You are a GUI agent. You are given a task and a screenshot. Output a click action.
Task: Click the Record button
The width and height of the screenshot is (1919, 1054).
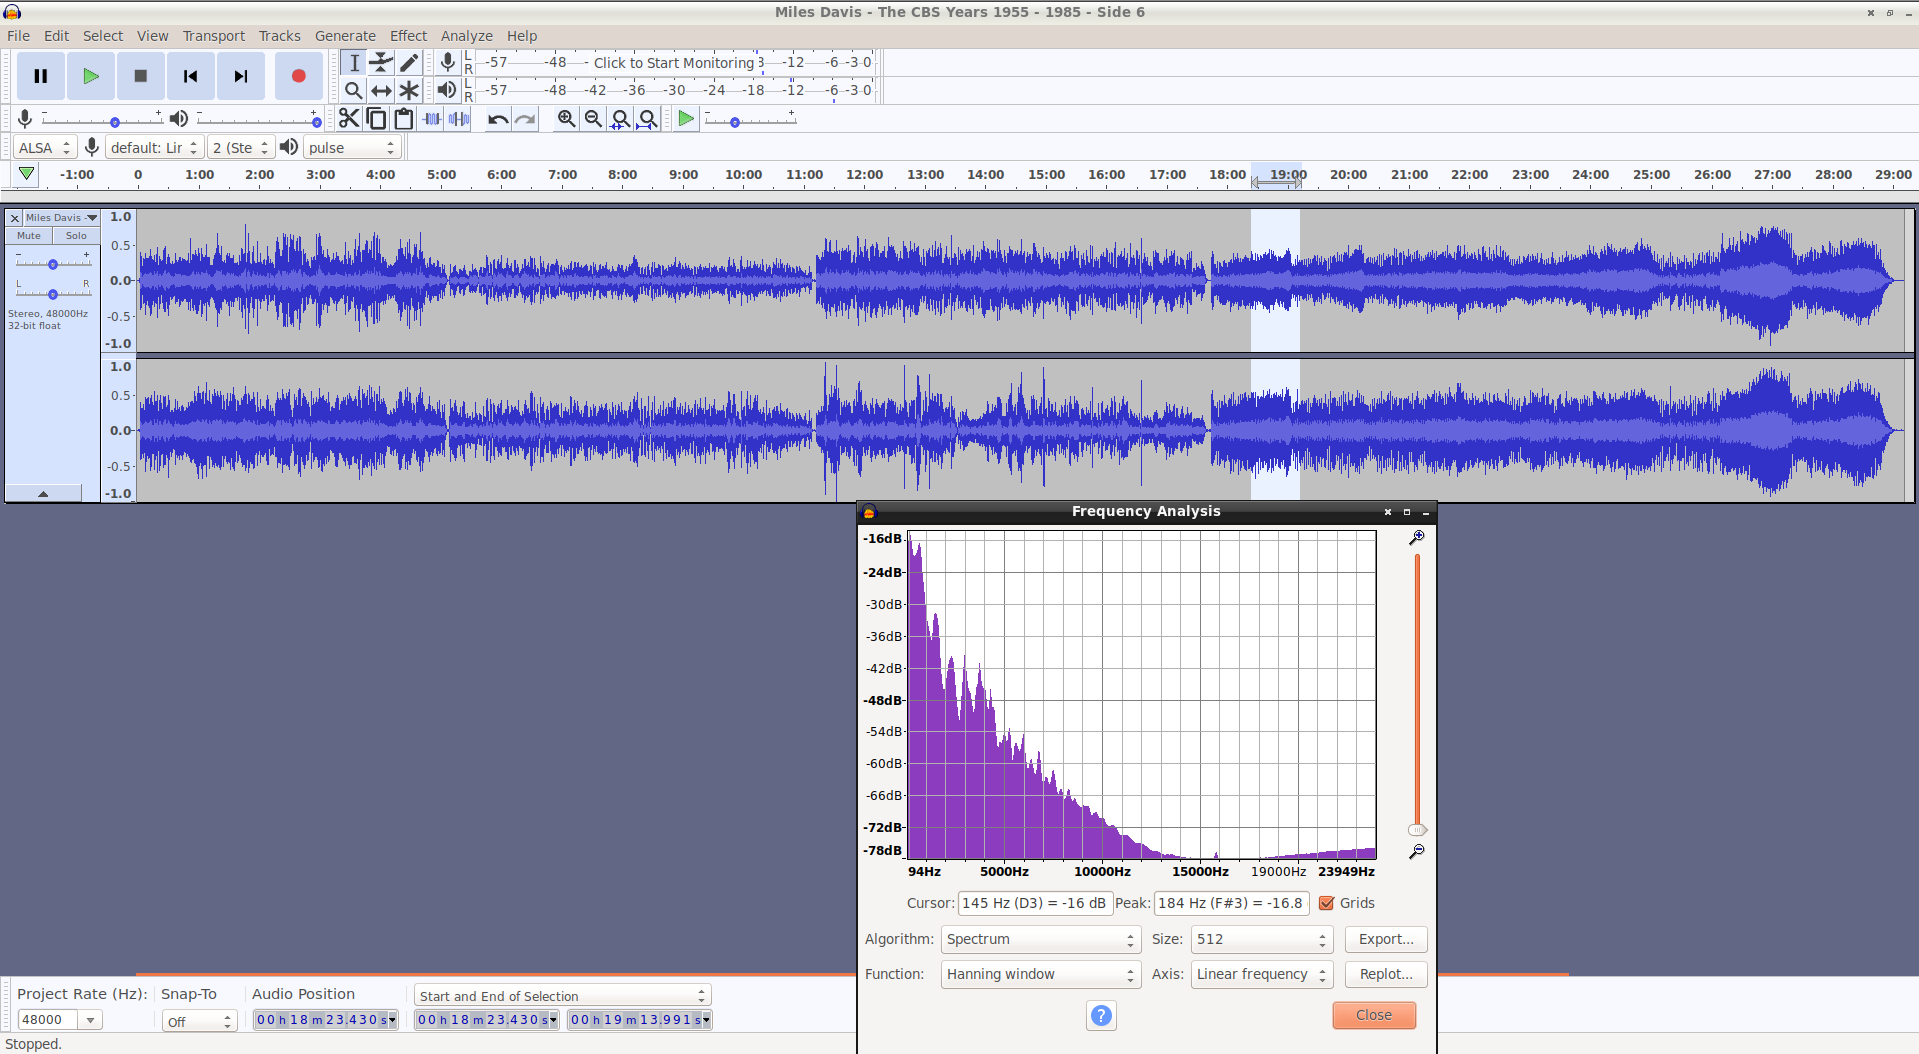(x=298, y=76)
